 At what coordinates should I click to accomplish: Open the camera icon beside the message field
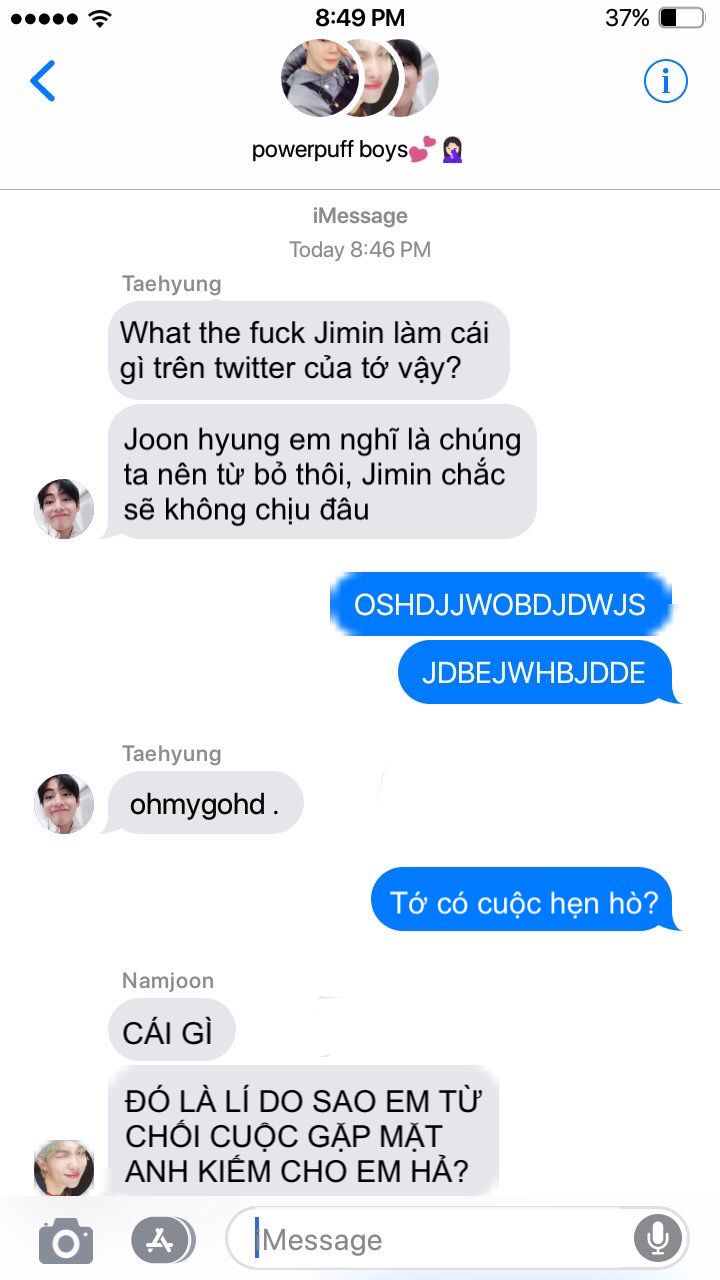66,1241
